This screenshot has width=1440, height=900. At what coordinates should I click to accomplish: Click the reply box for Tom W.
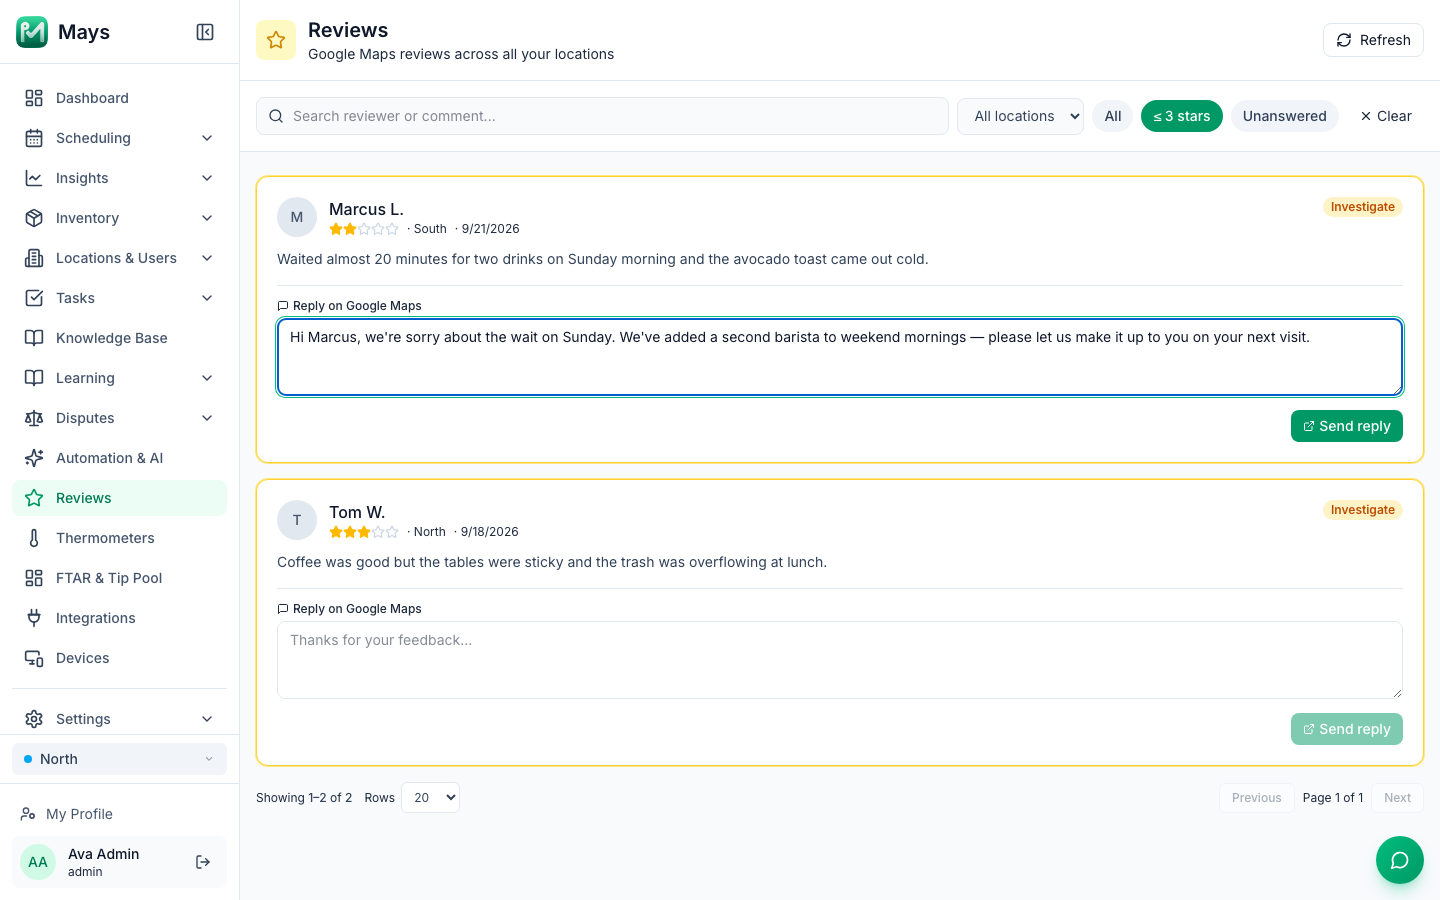tap(840, 660)
